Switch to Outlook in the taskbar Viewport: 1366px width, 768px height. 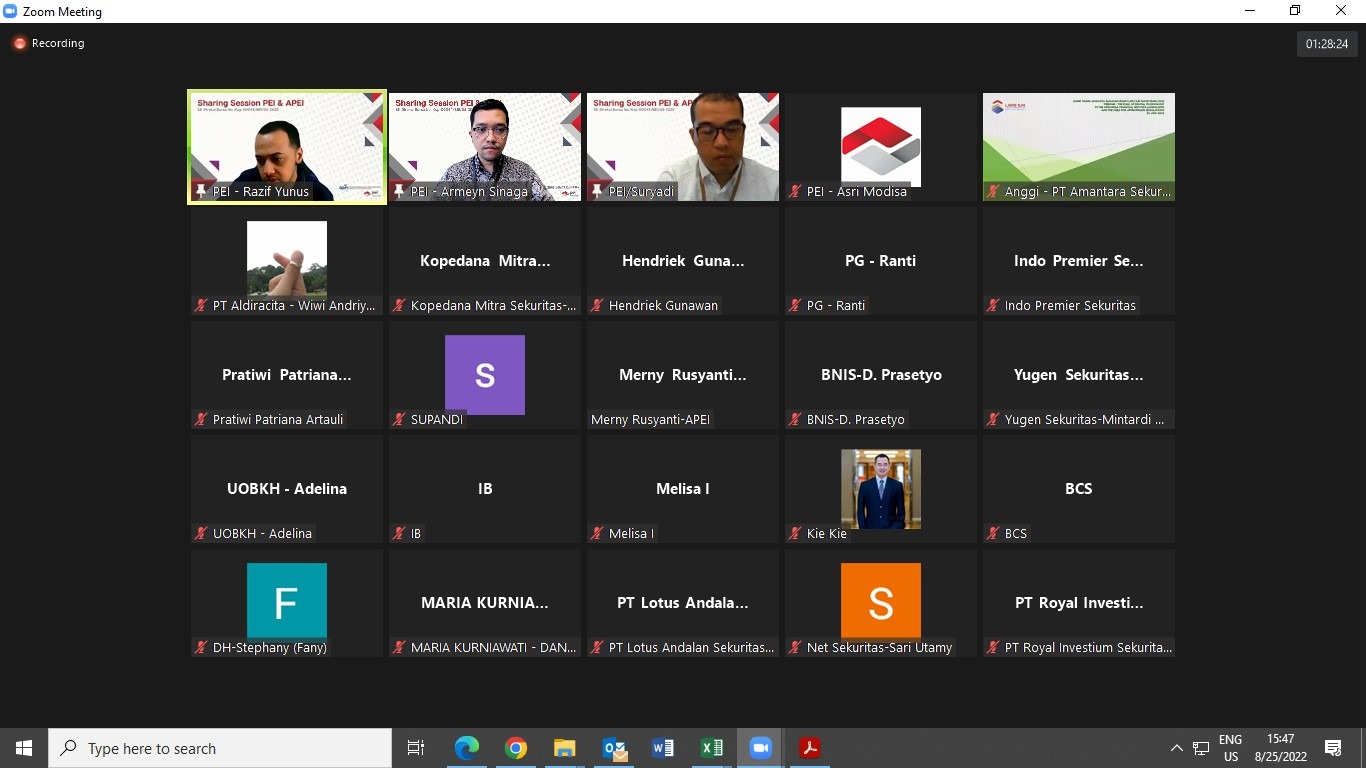click(614, 748)
